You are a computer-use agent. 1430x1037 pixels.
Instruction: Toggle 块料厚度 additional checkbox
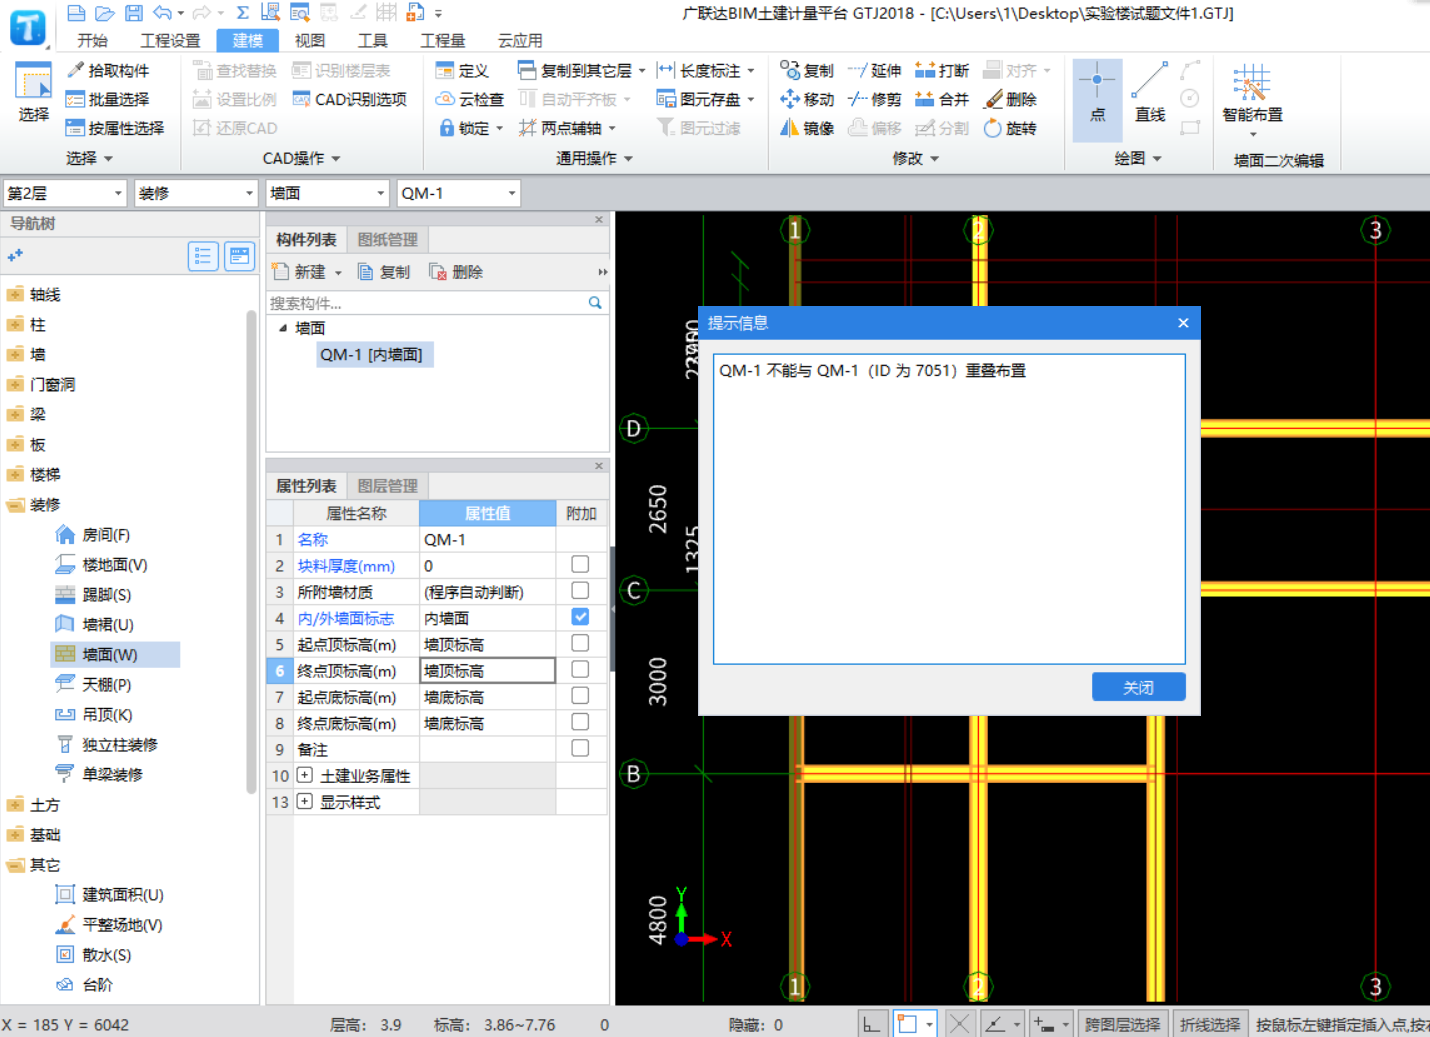(x=580, y=565)
